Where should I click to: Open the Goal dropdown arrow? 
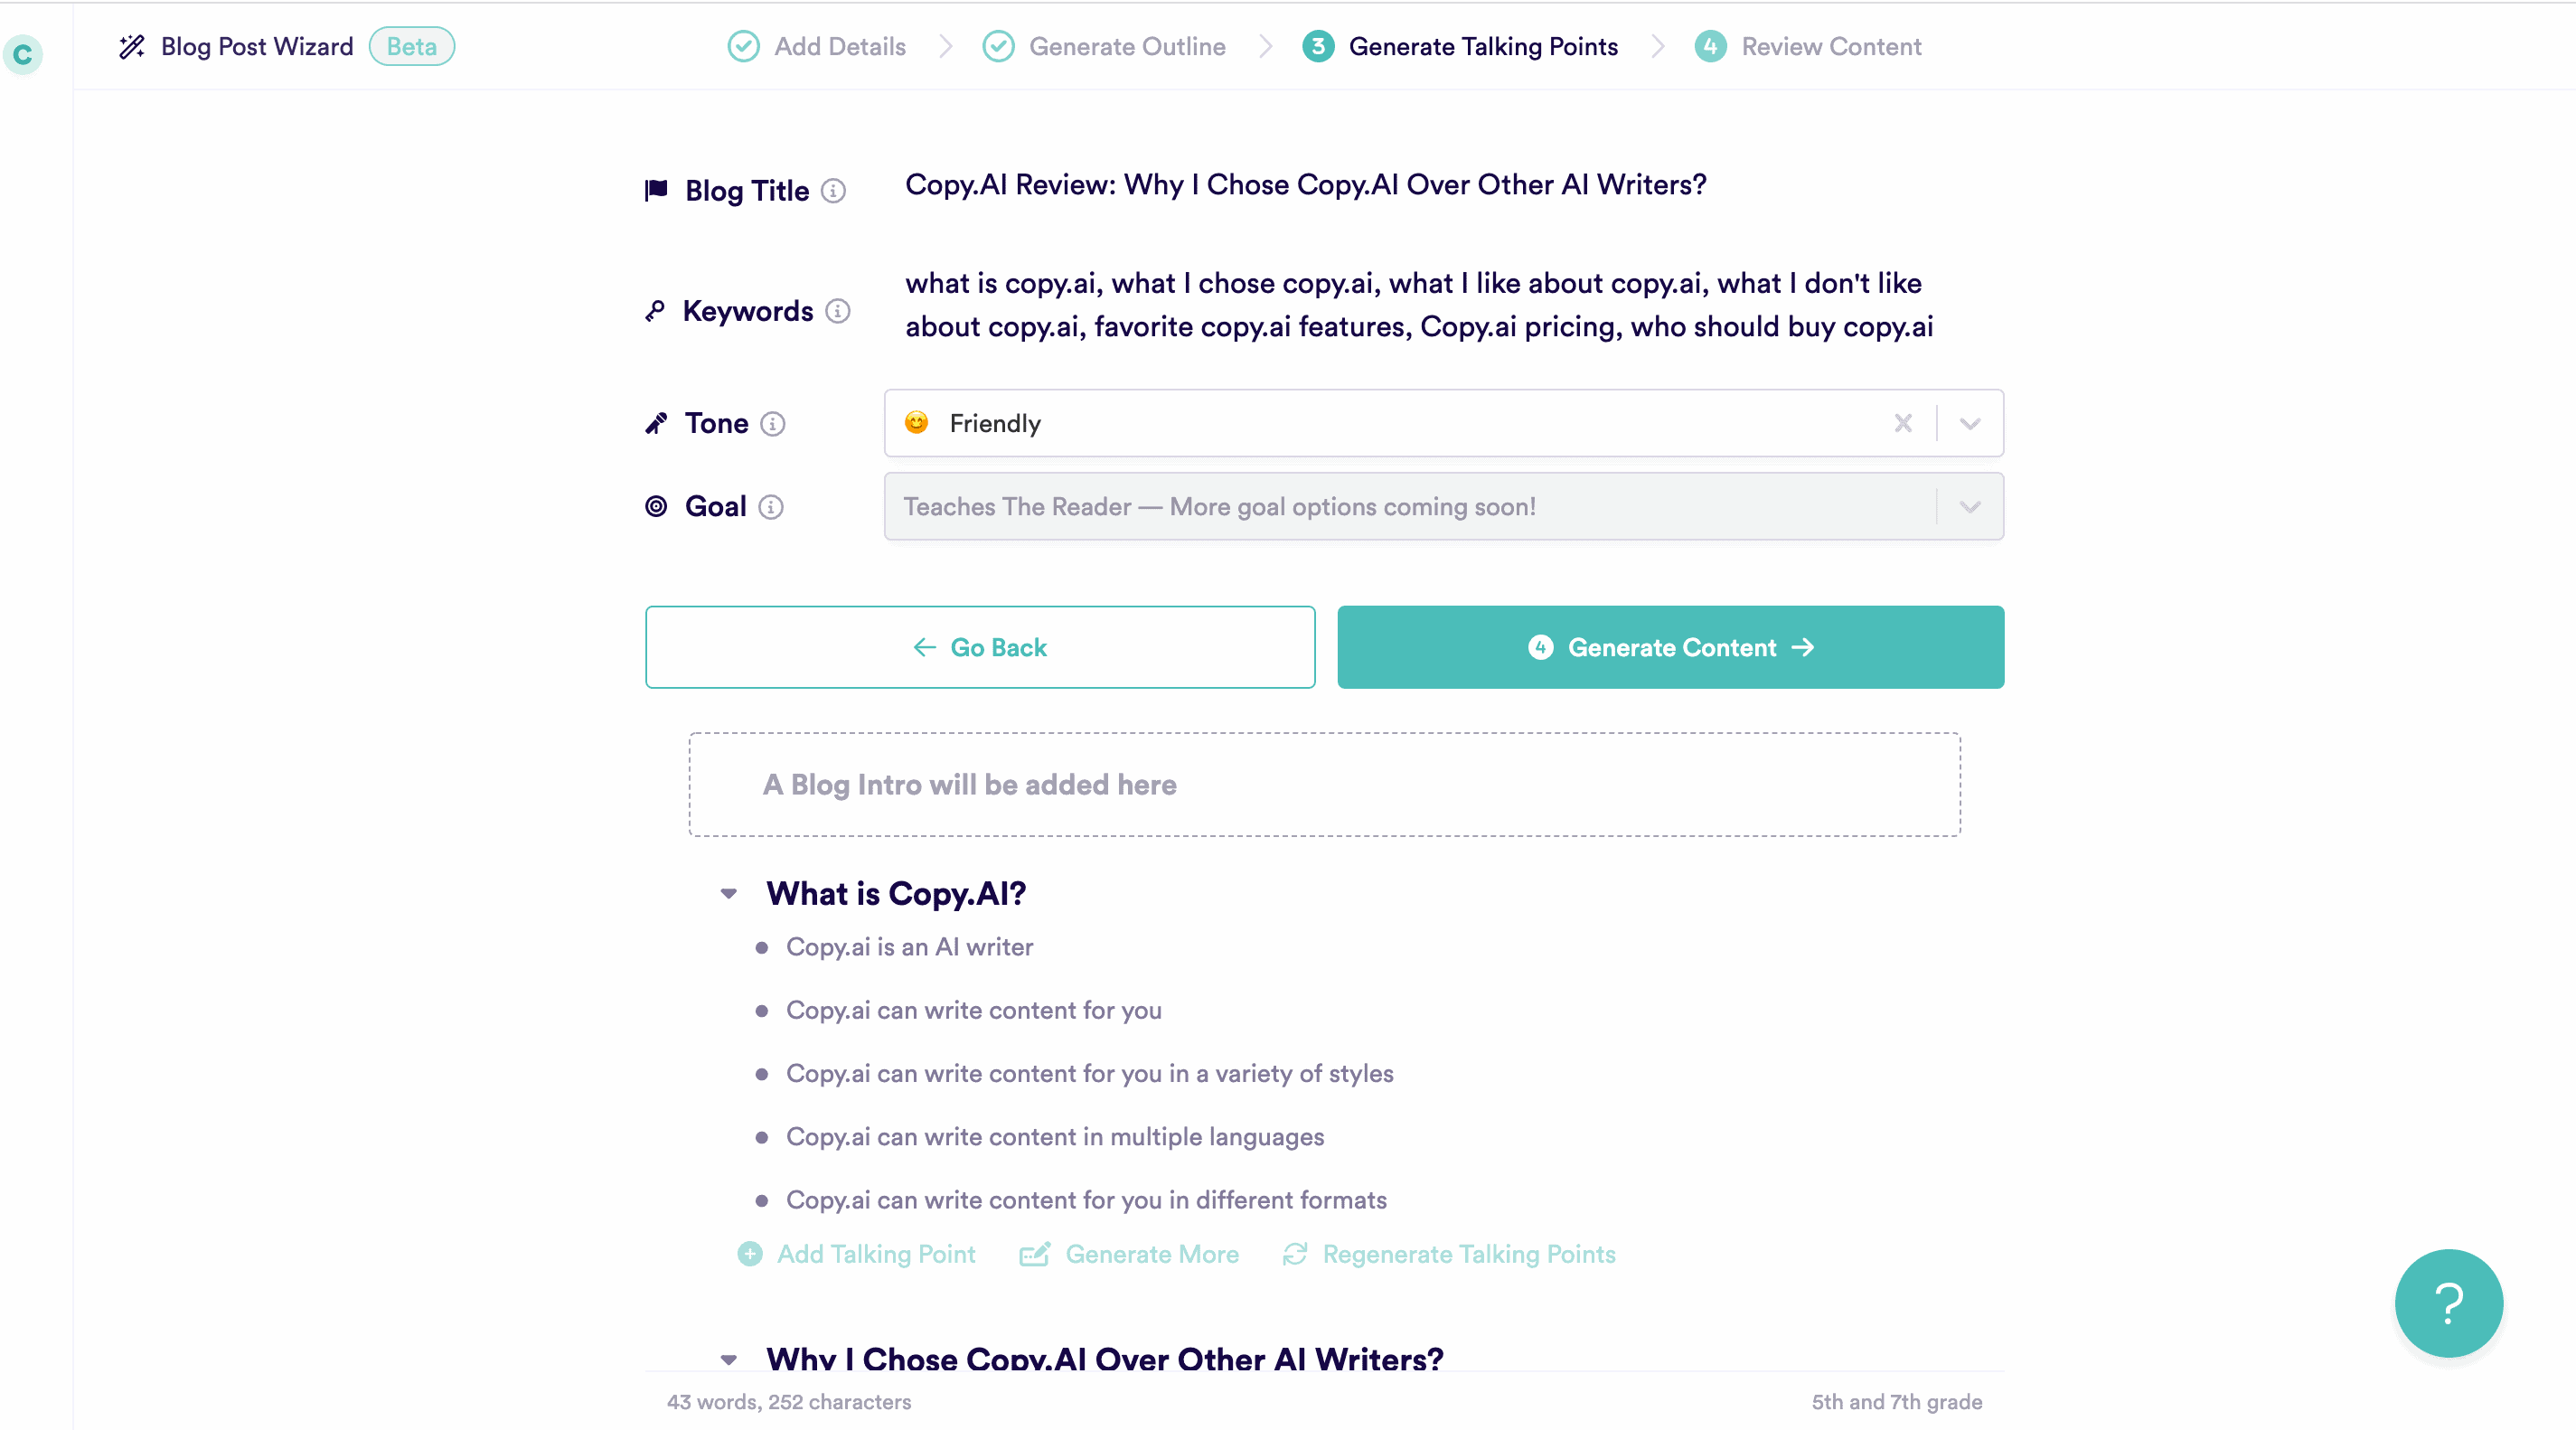[x=1970, y=507]
